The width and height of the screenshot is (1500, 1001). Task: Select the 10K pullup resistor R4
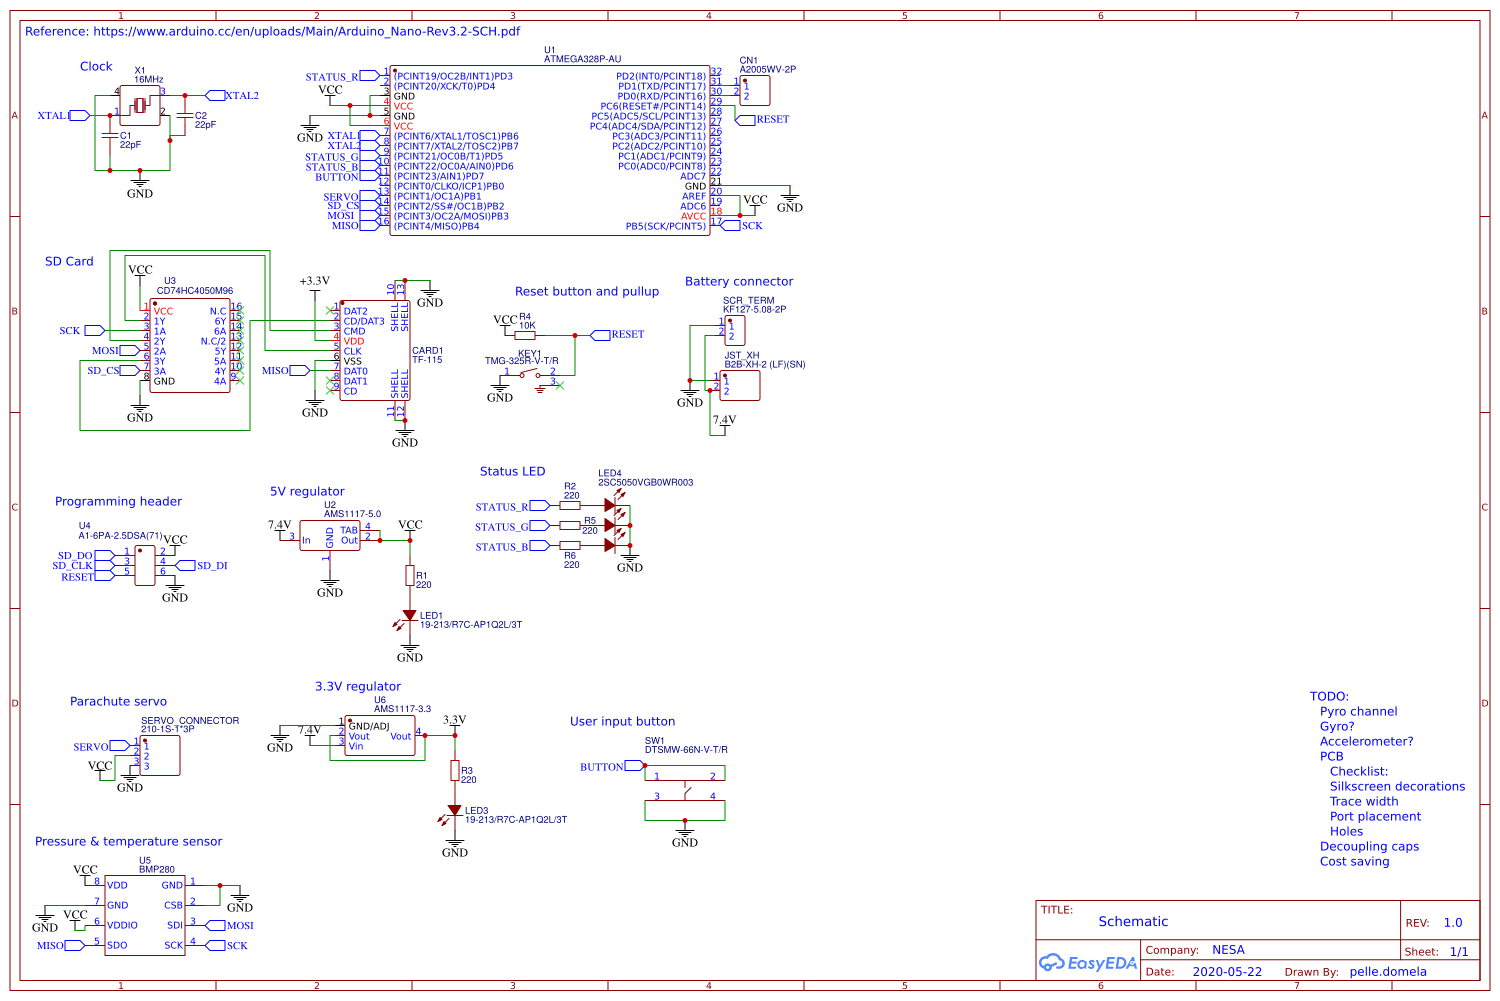(x=525, y=335)
